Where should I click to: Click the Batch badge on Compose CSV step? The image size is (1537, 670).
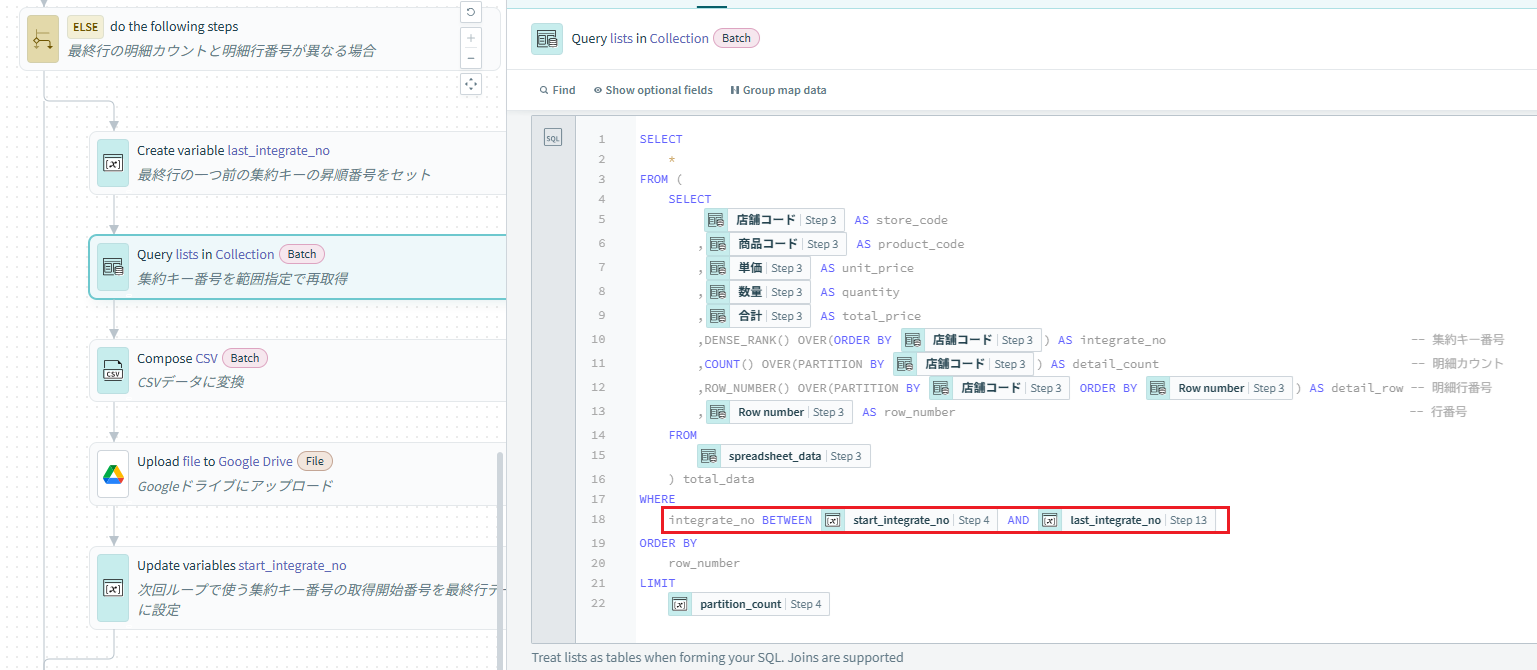(x=245, y=358)
